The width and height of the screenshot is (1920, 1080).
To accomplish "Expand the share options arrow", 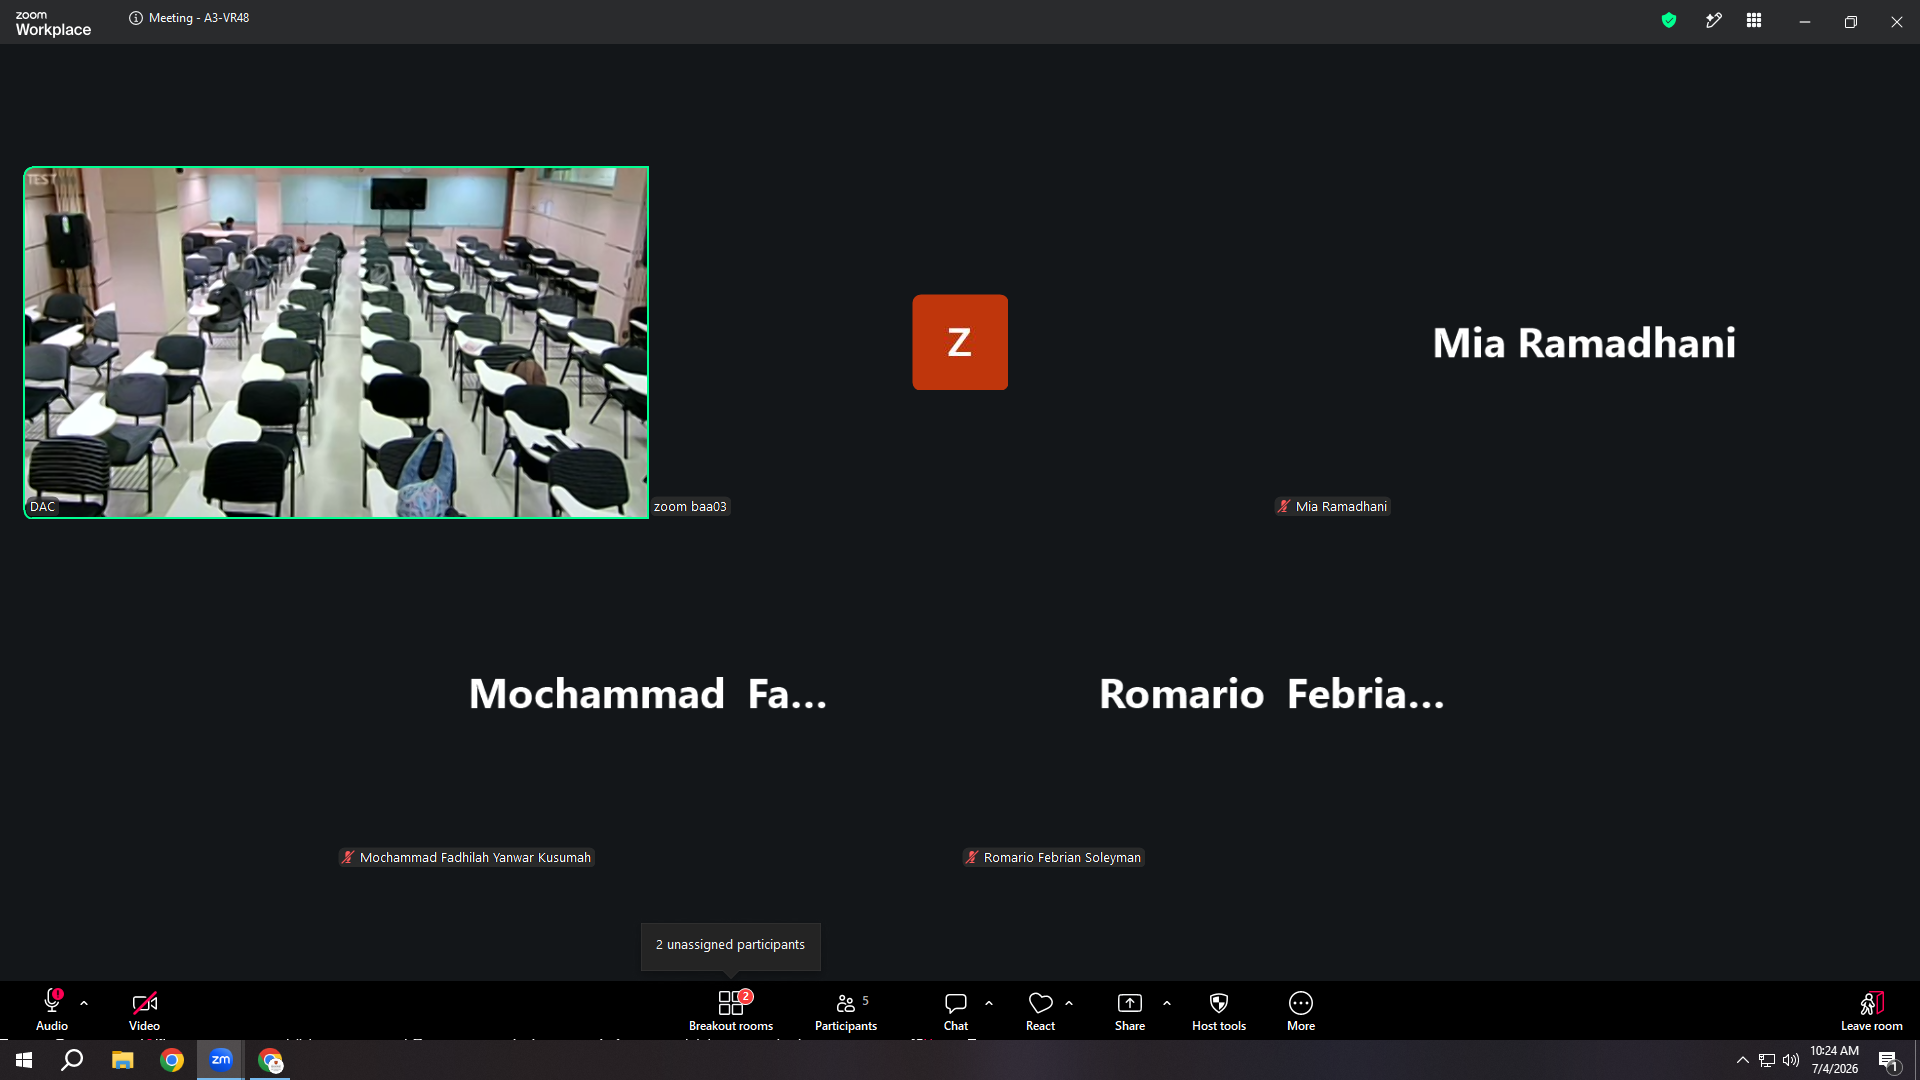I will (x=1167, y=1003).
